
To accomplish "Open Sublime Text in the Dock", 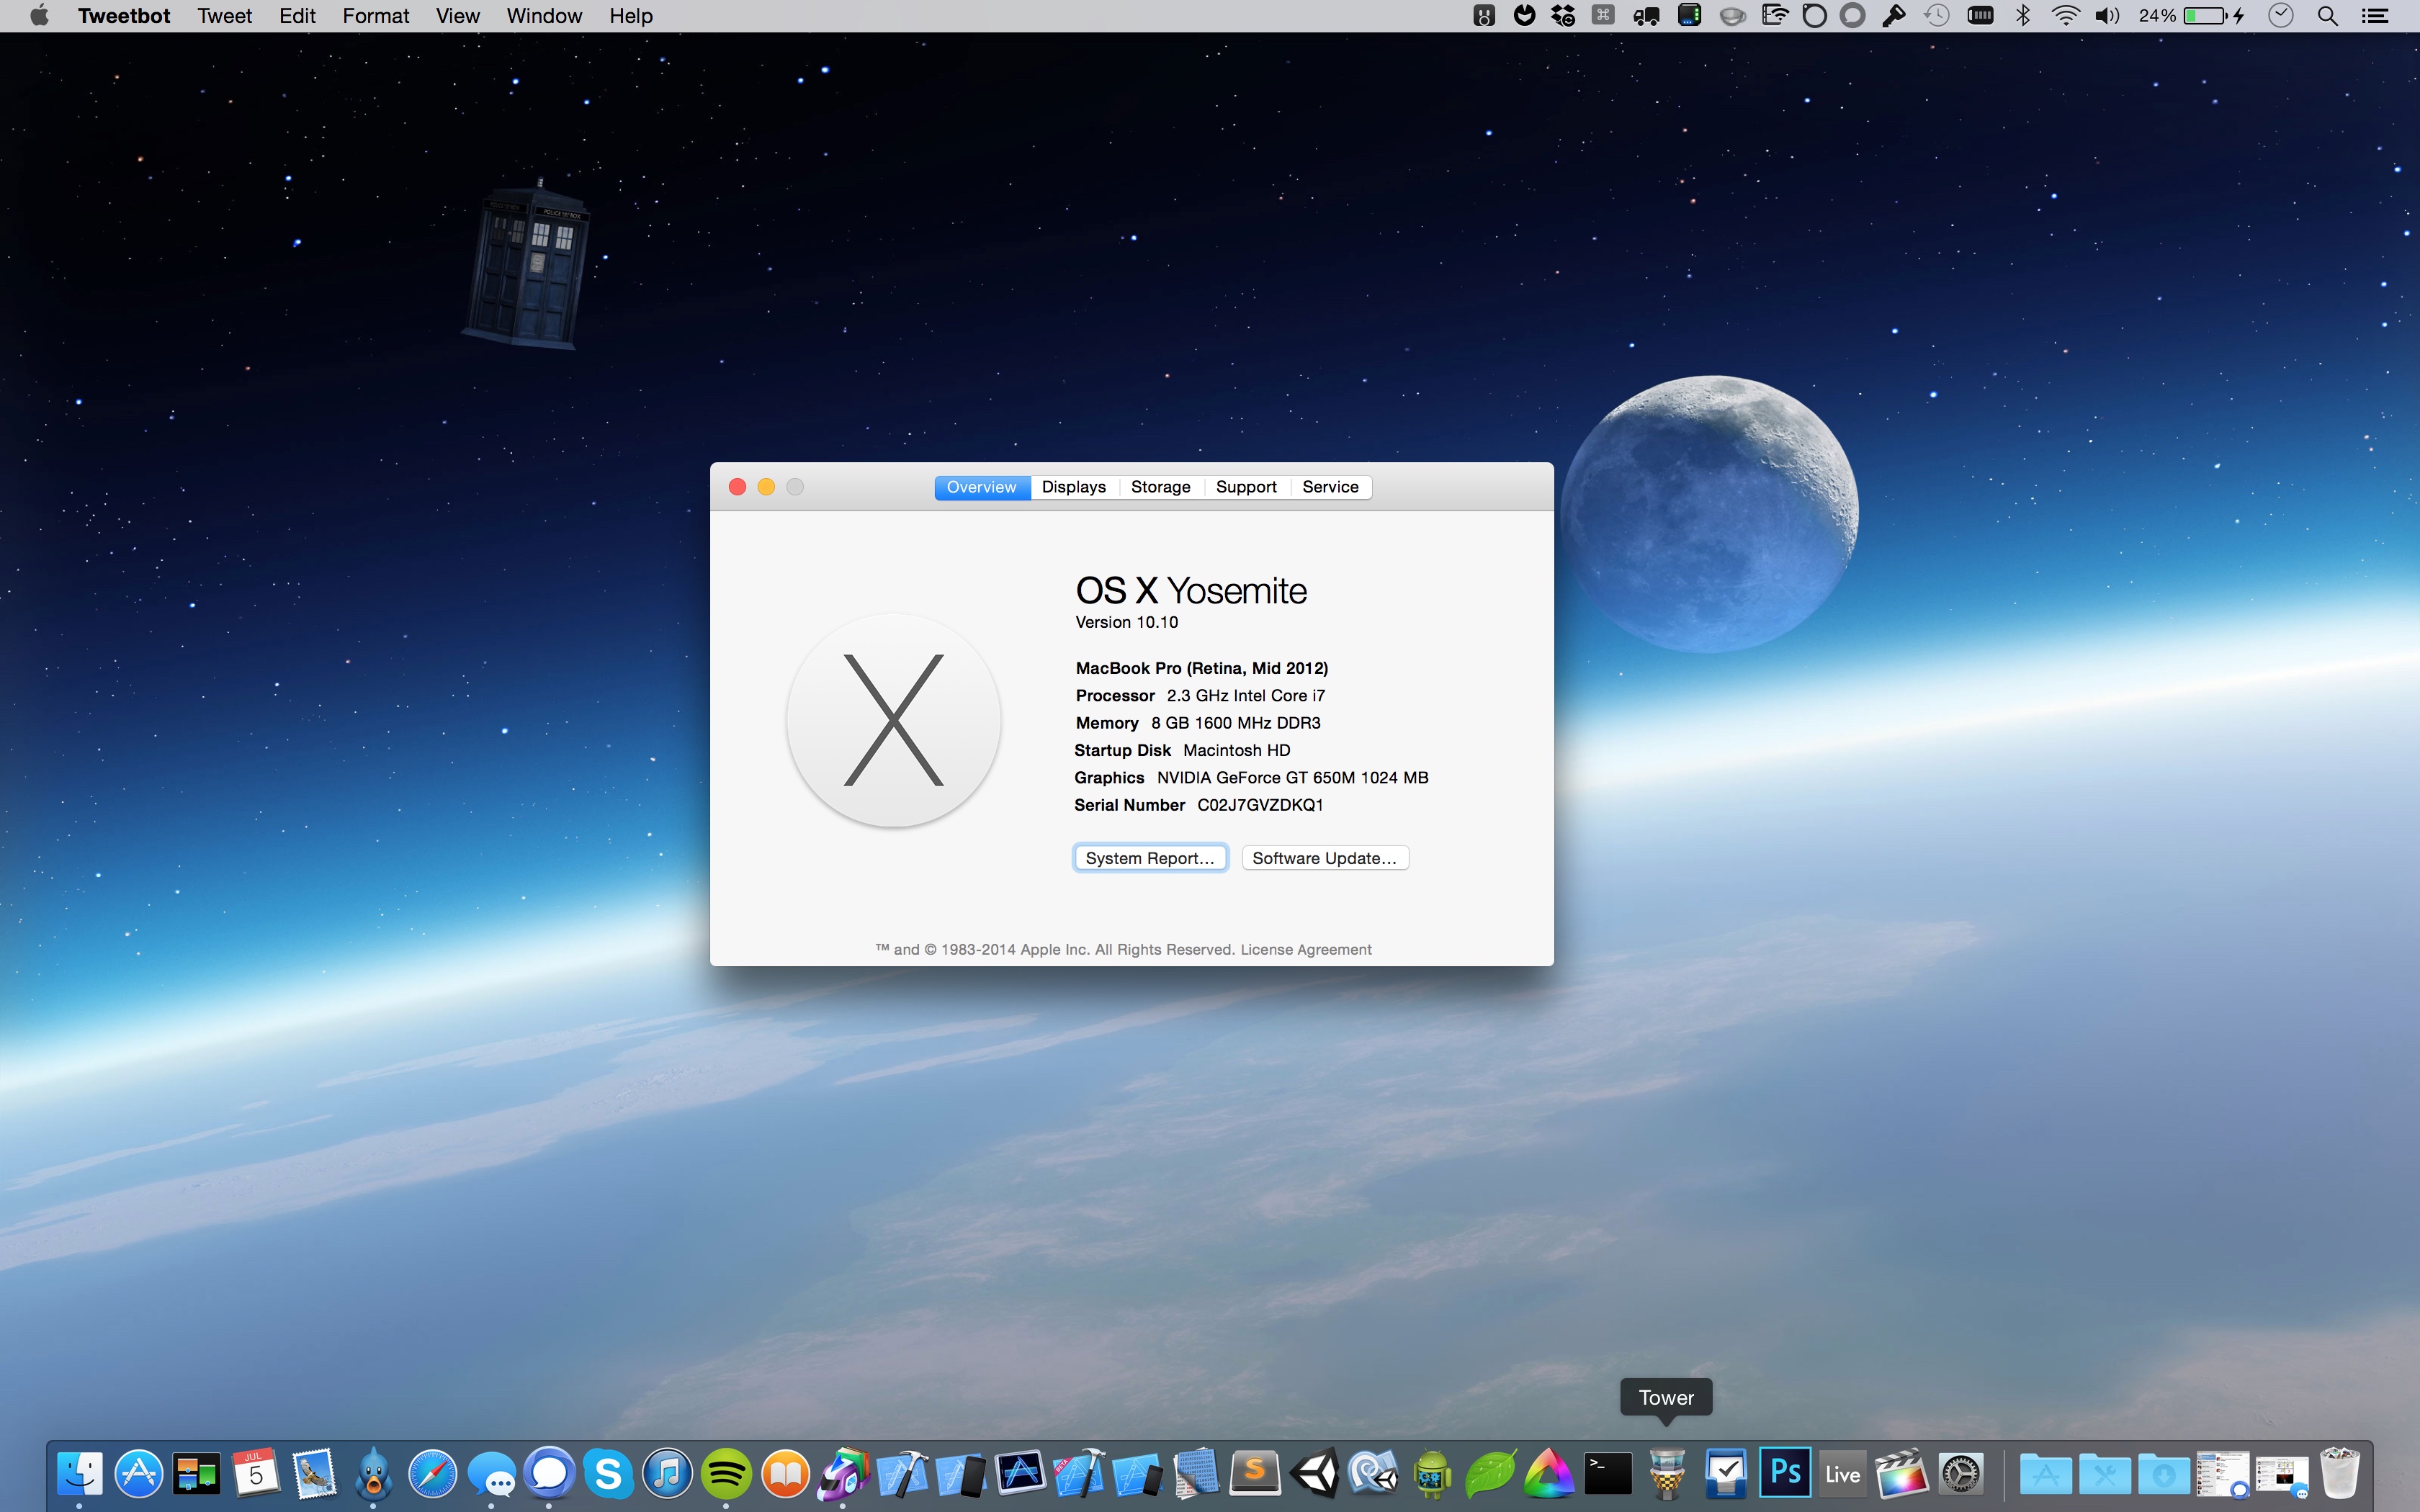I will click(1255, 1474).
